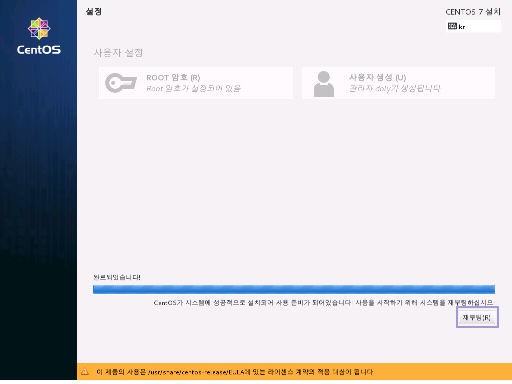
Task: Click the 완료되었습니다 status text
Action: pyautogui.click(x=117, y=277)
